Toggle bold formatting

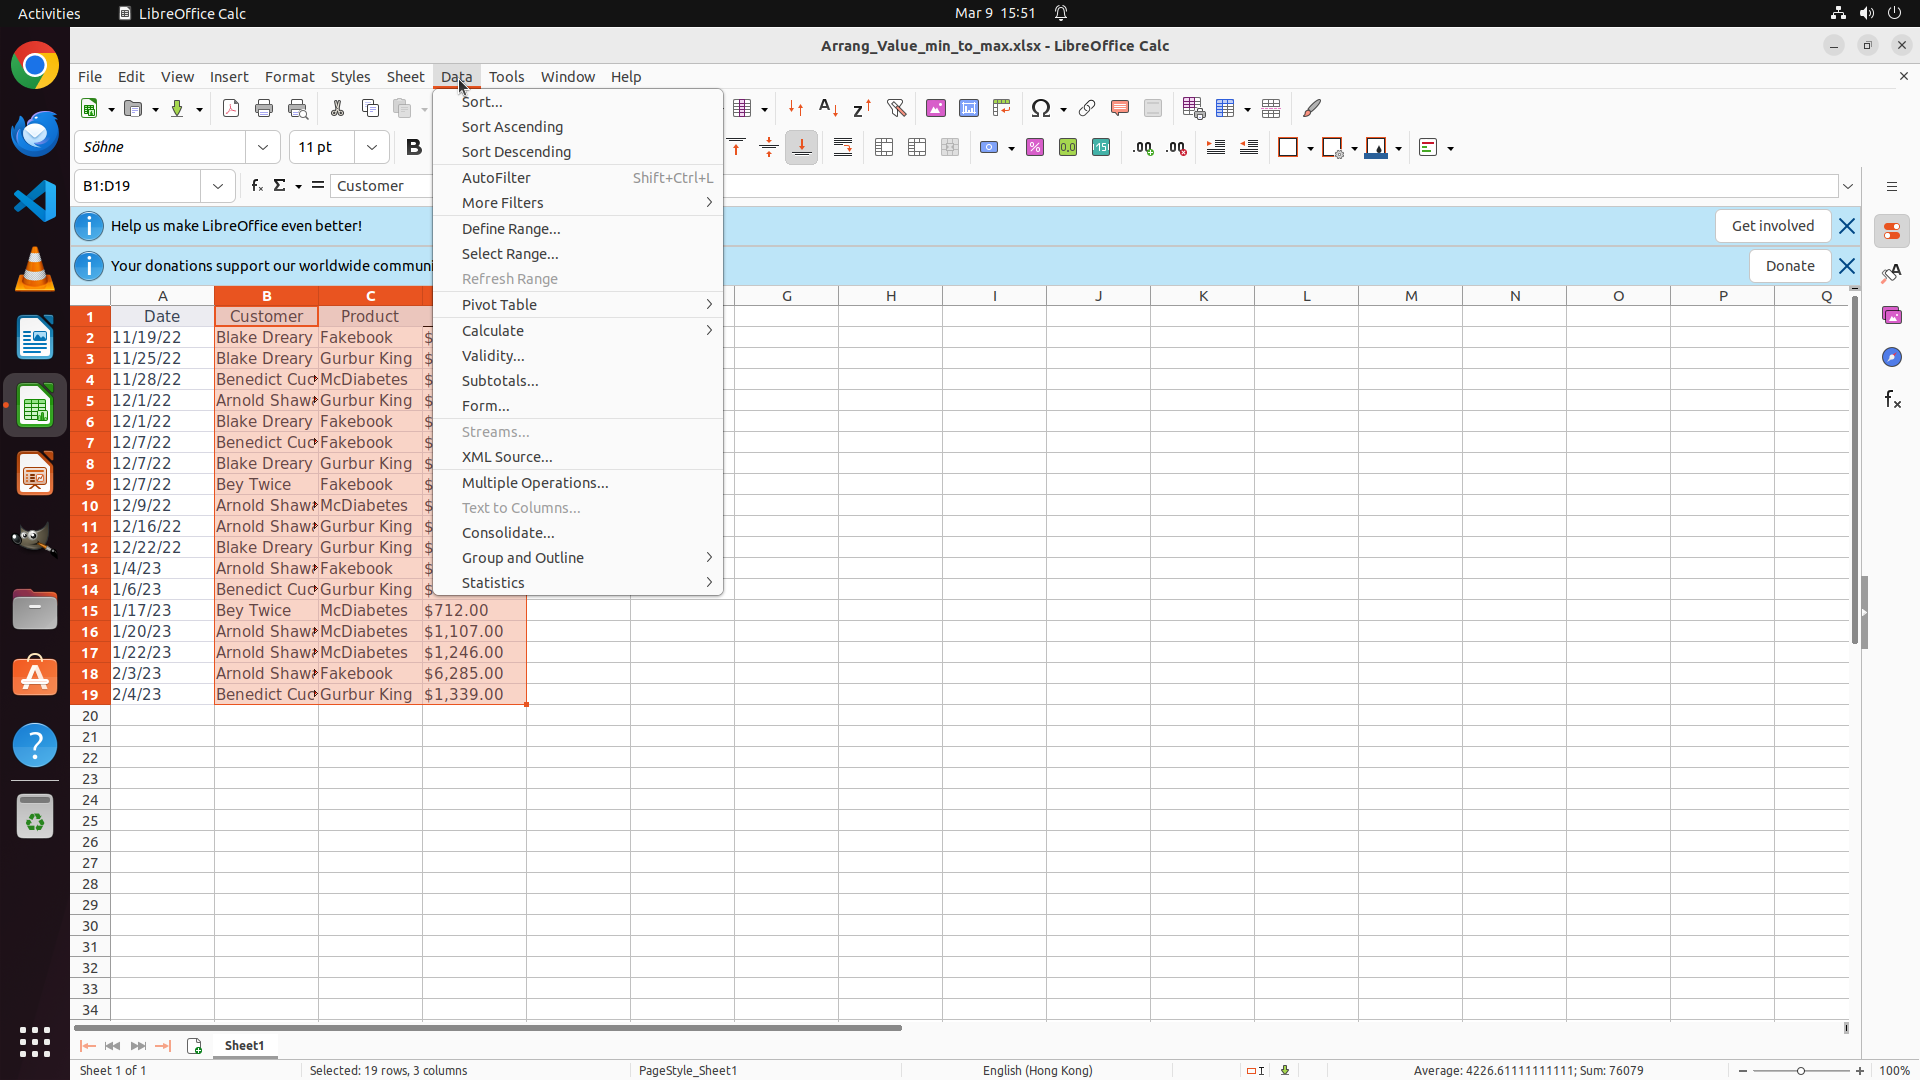(x=413, y=148)
